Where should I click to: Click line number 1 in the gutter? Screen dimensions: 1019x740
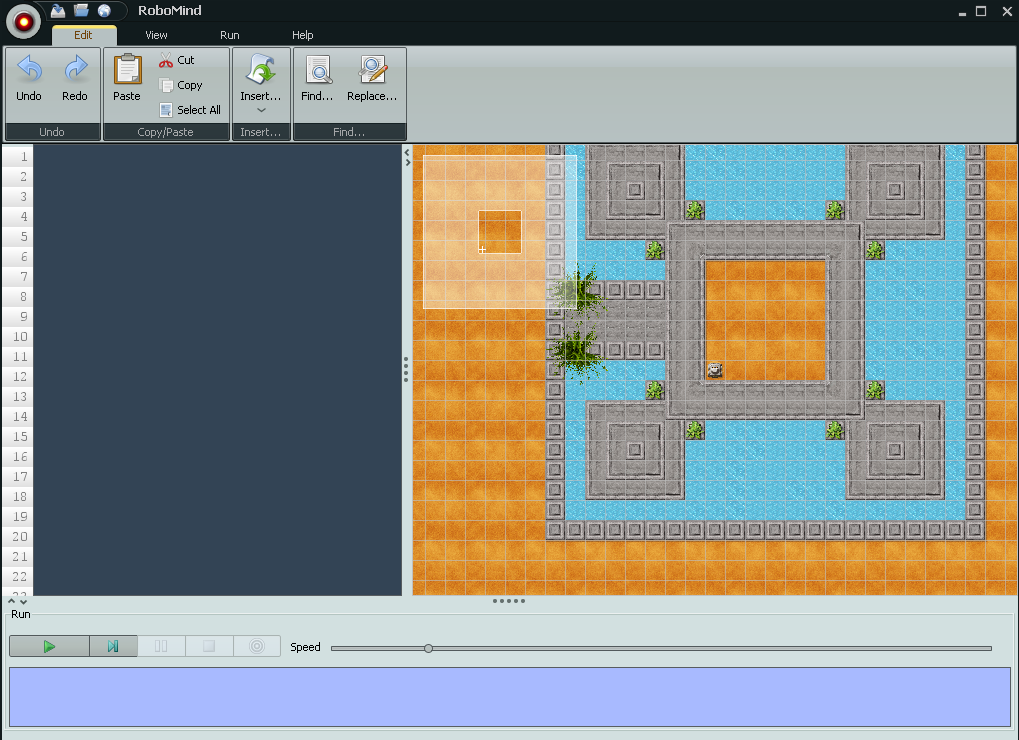[x=24, y=157]
